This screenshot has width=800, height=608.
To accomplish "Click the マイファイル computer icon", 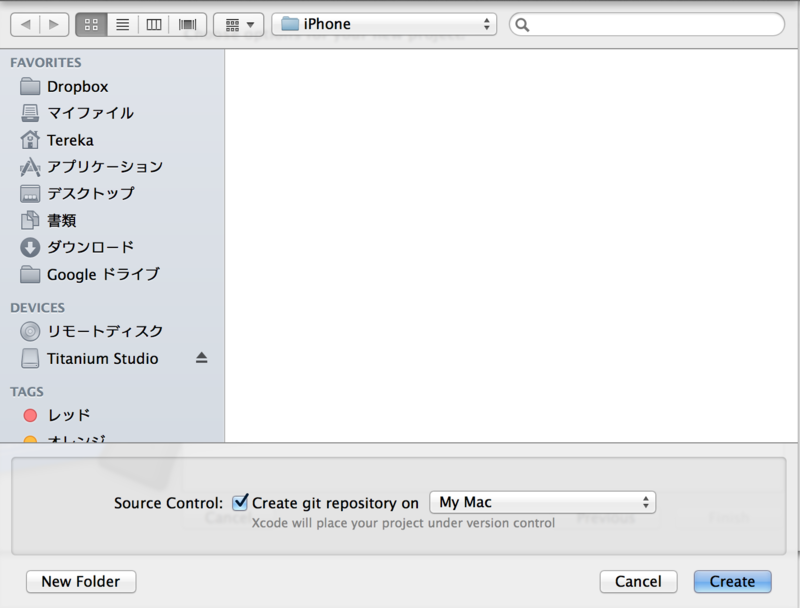I will click(30, 113).
